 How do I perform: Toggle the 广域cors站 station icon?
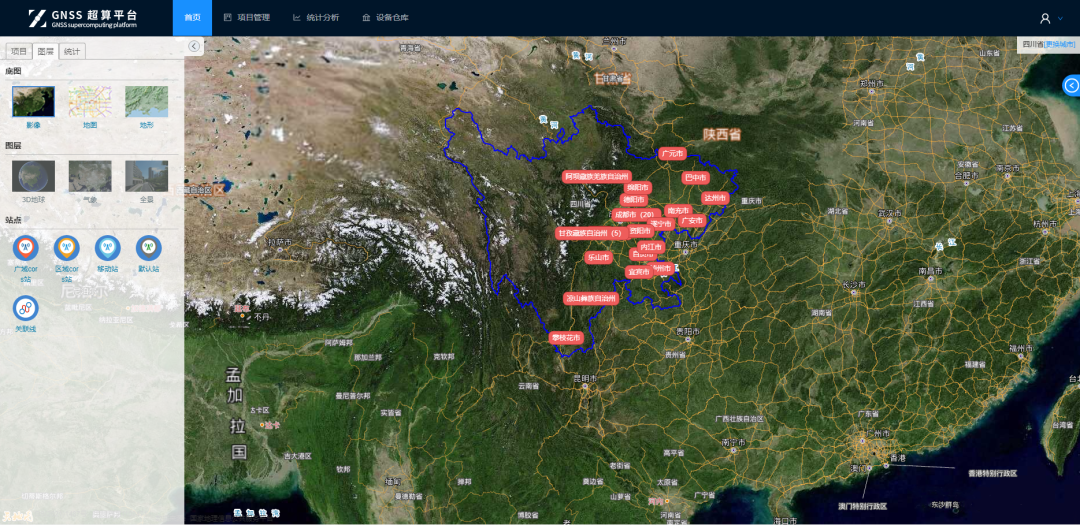(25, 248)
